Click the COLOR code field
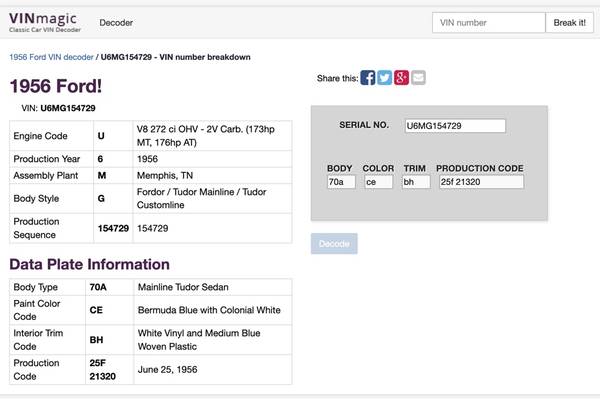Viewport: 600px width, 399px height. [x=378, y=182]
